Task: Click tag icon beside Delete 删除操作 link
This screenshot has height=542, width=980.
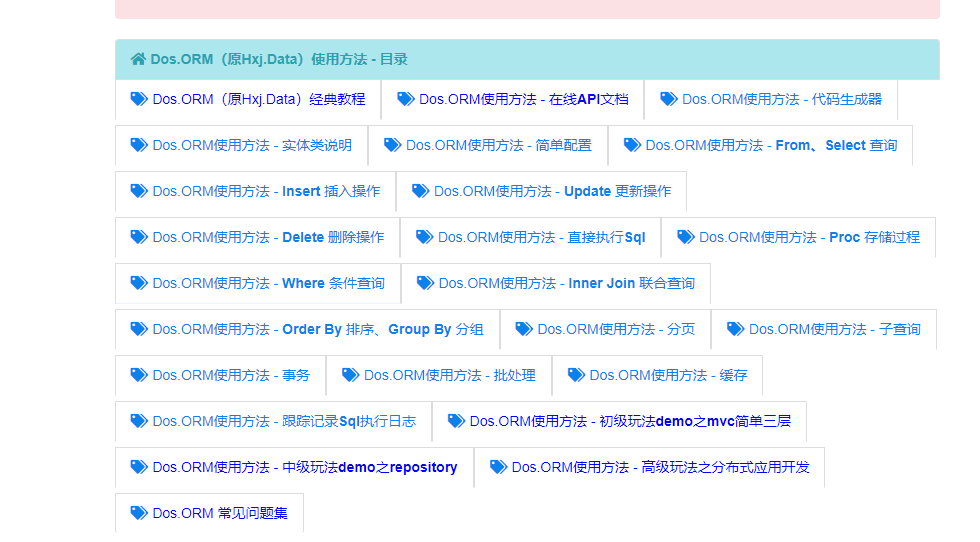Action: click(139, 237)
